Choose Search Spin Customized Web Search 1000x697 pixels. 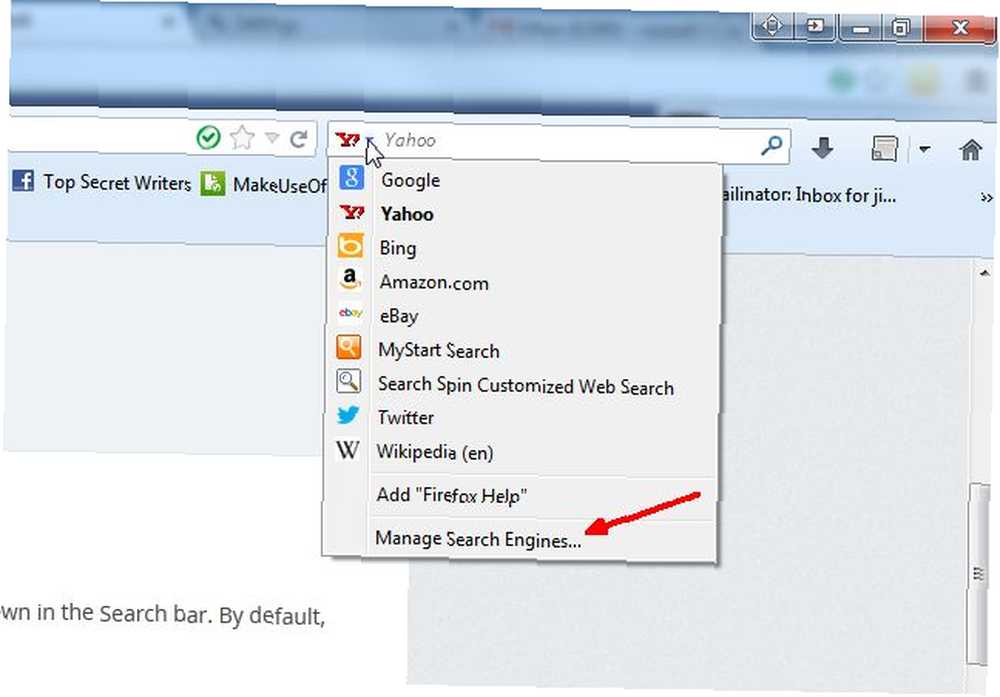coord(523,385)
